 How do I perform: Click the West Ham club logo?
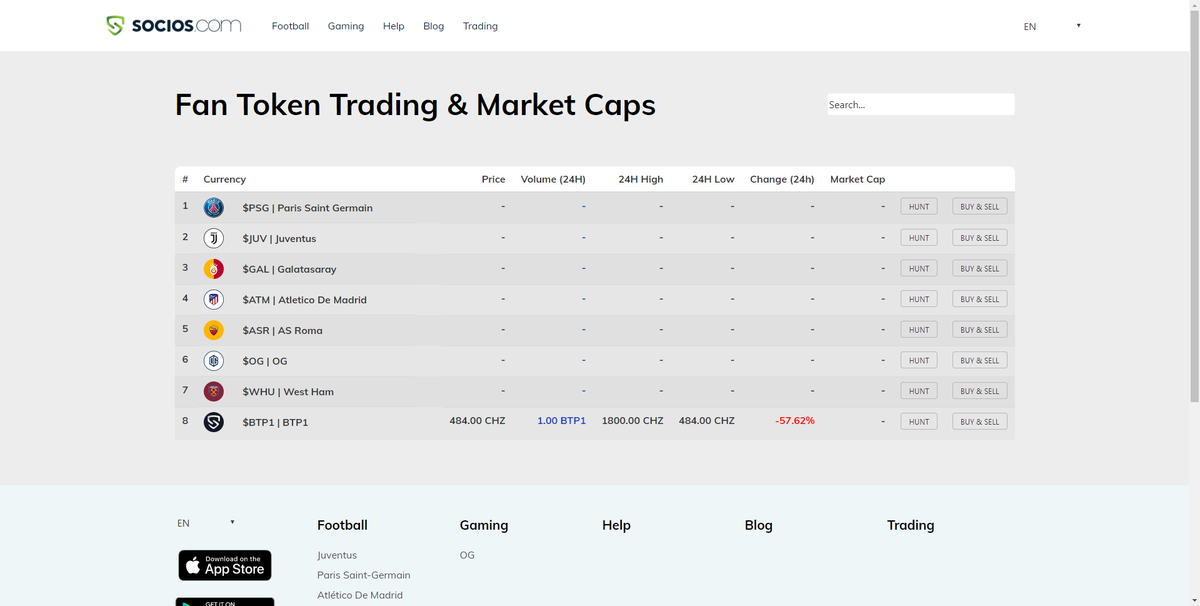tap(214, 391)
